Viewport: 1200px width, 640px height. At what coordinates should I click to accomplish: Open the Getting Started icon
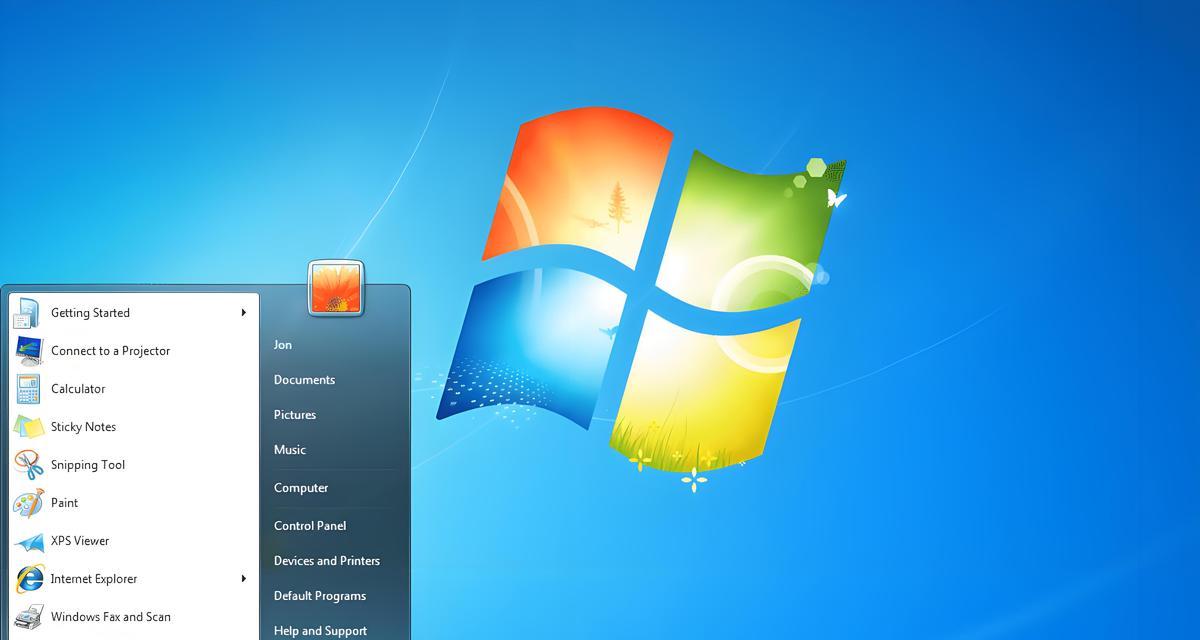point(27,313)
